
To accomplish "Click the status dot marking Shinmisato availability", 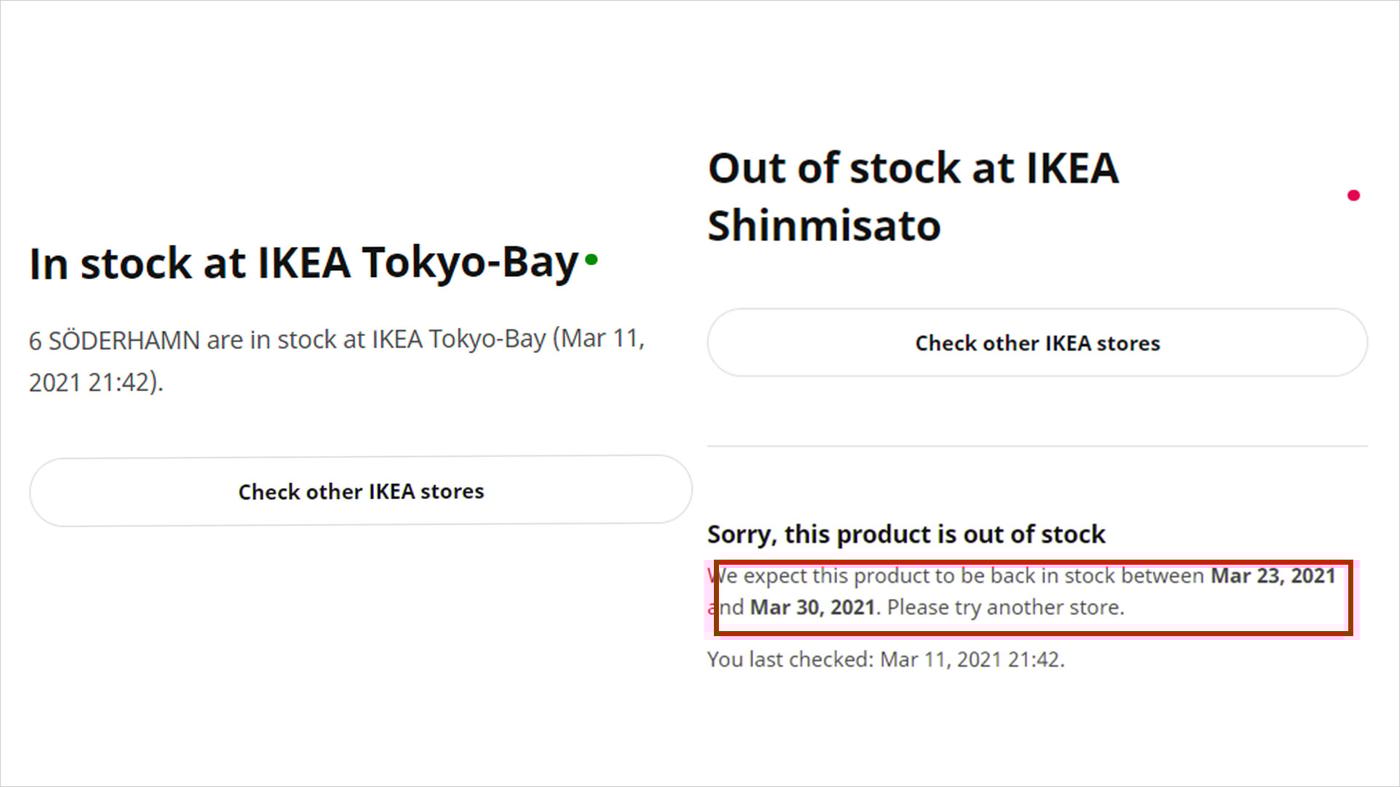I will click(1353, 195).
